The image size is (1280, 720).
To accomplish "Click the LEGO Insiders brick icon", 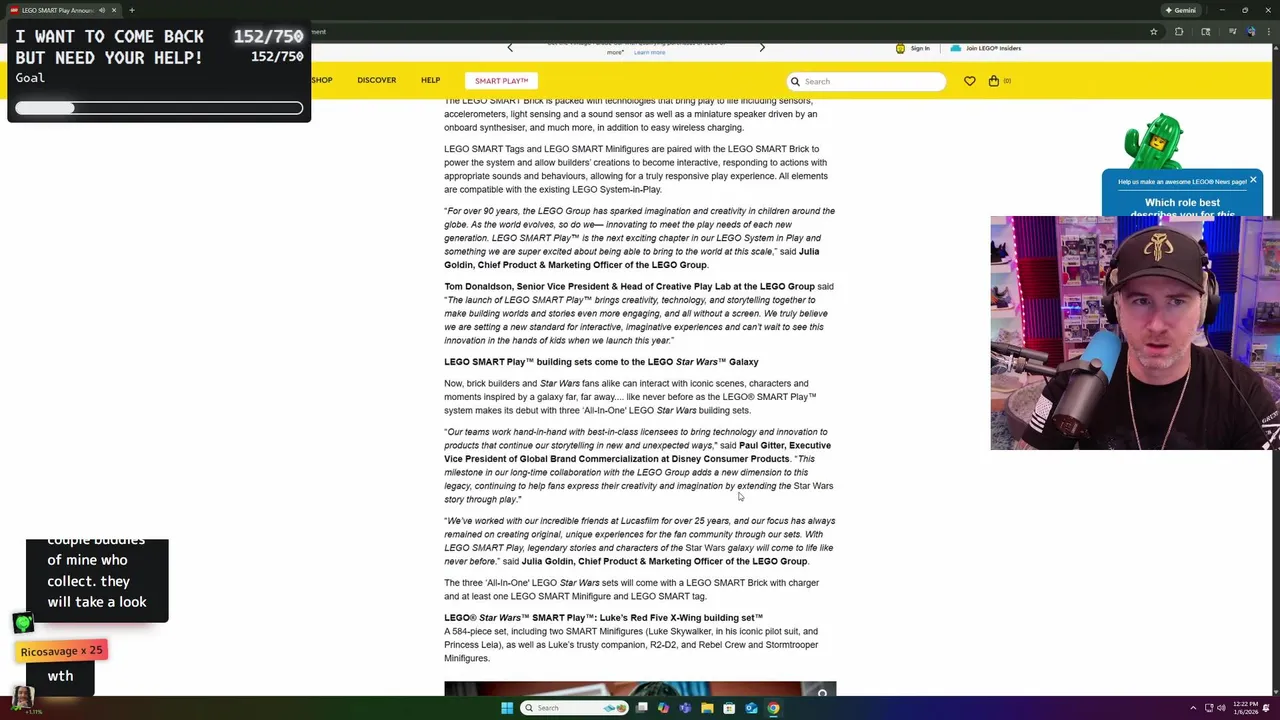I will coord(956,48).
